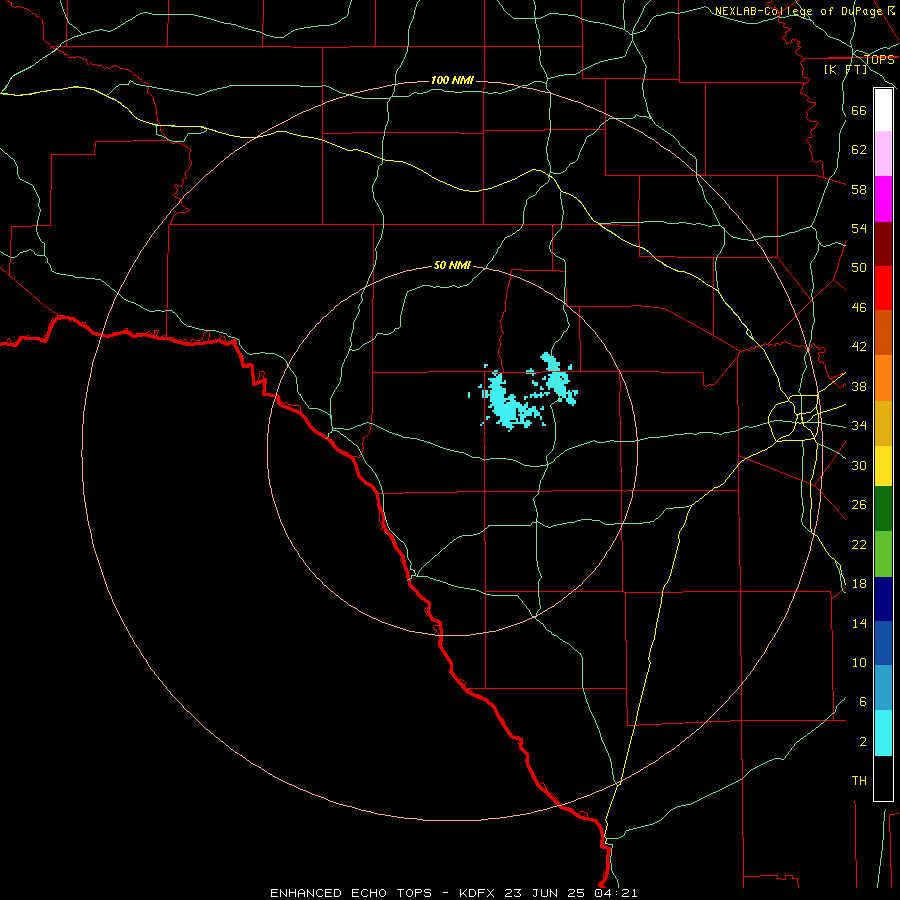The height and width of the screenshot is (900, 900).
Task: Click the medium blue 18 kft legend swatch
Action: (x=883, y=643)
